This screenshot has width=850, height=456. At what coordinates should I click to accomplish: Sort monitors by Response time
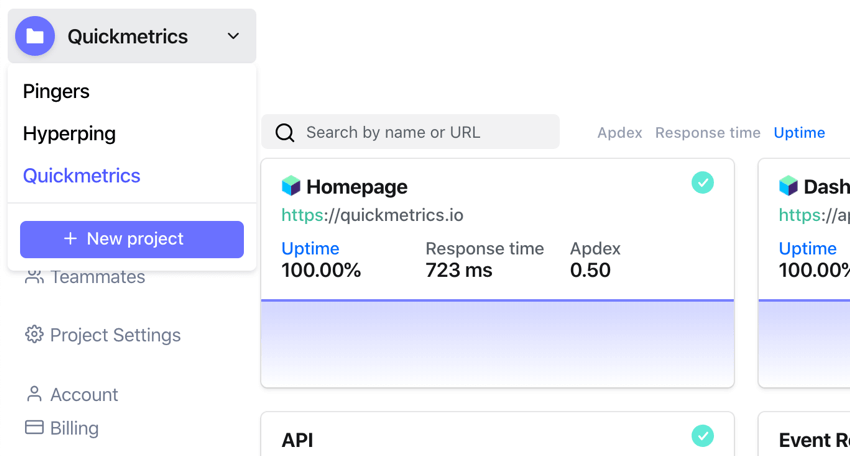(x=707, y=133)
